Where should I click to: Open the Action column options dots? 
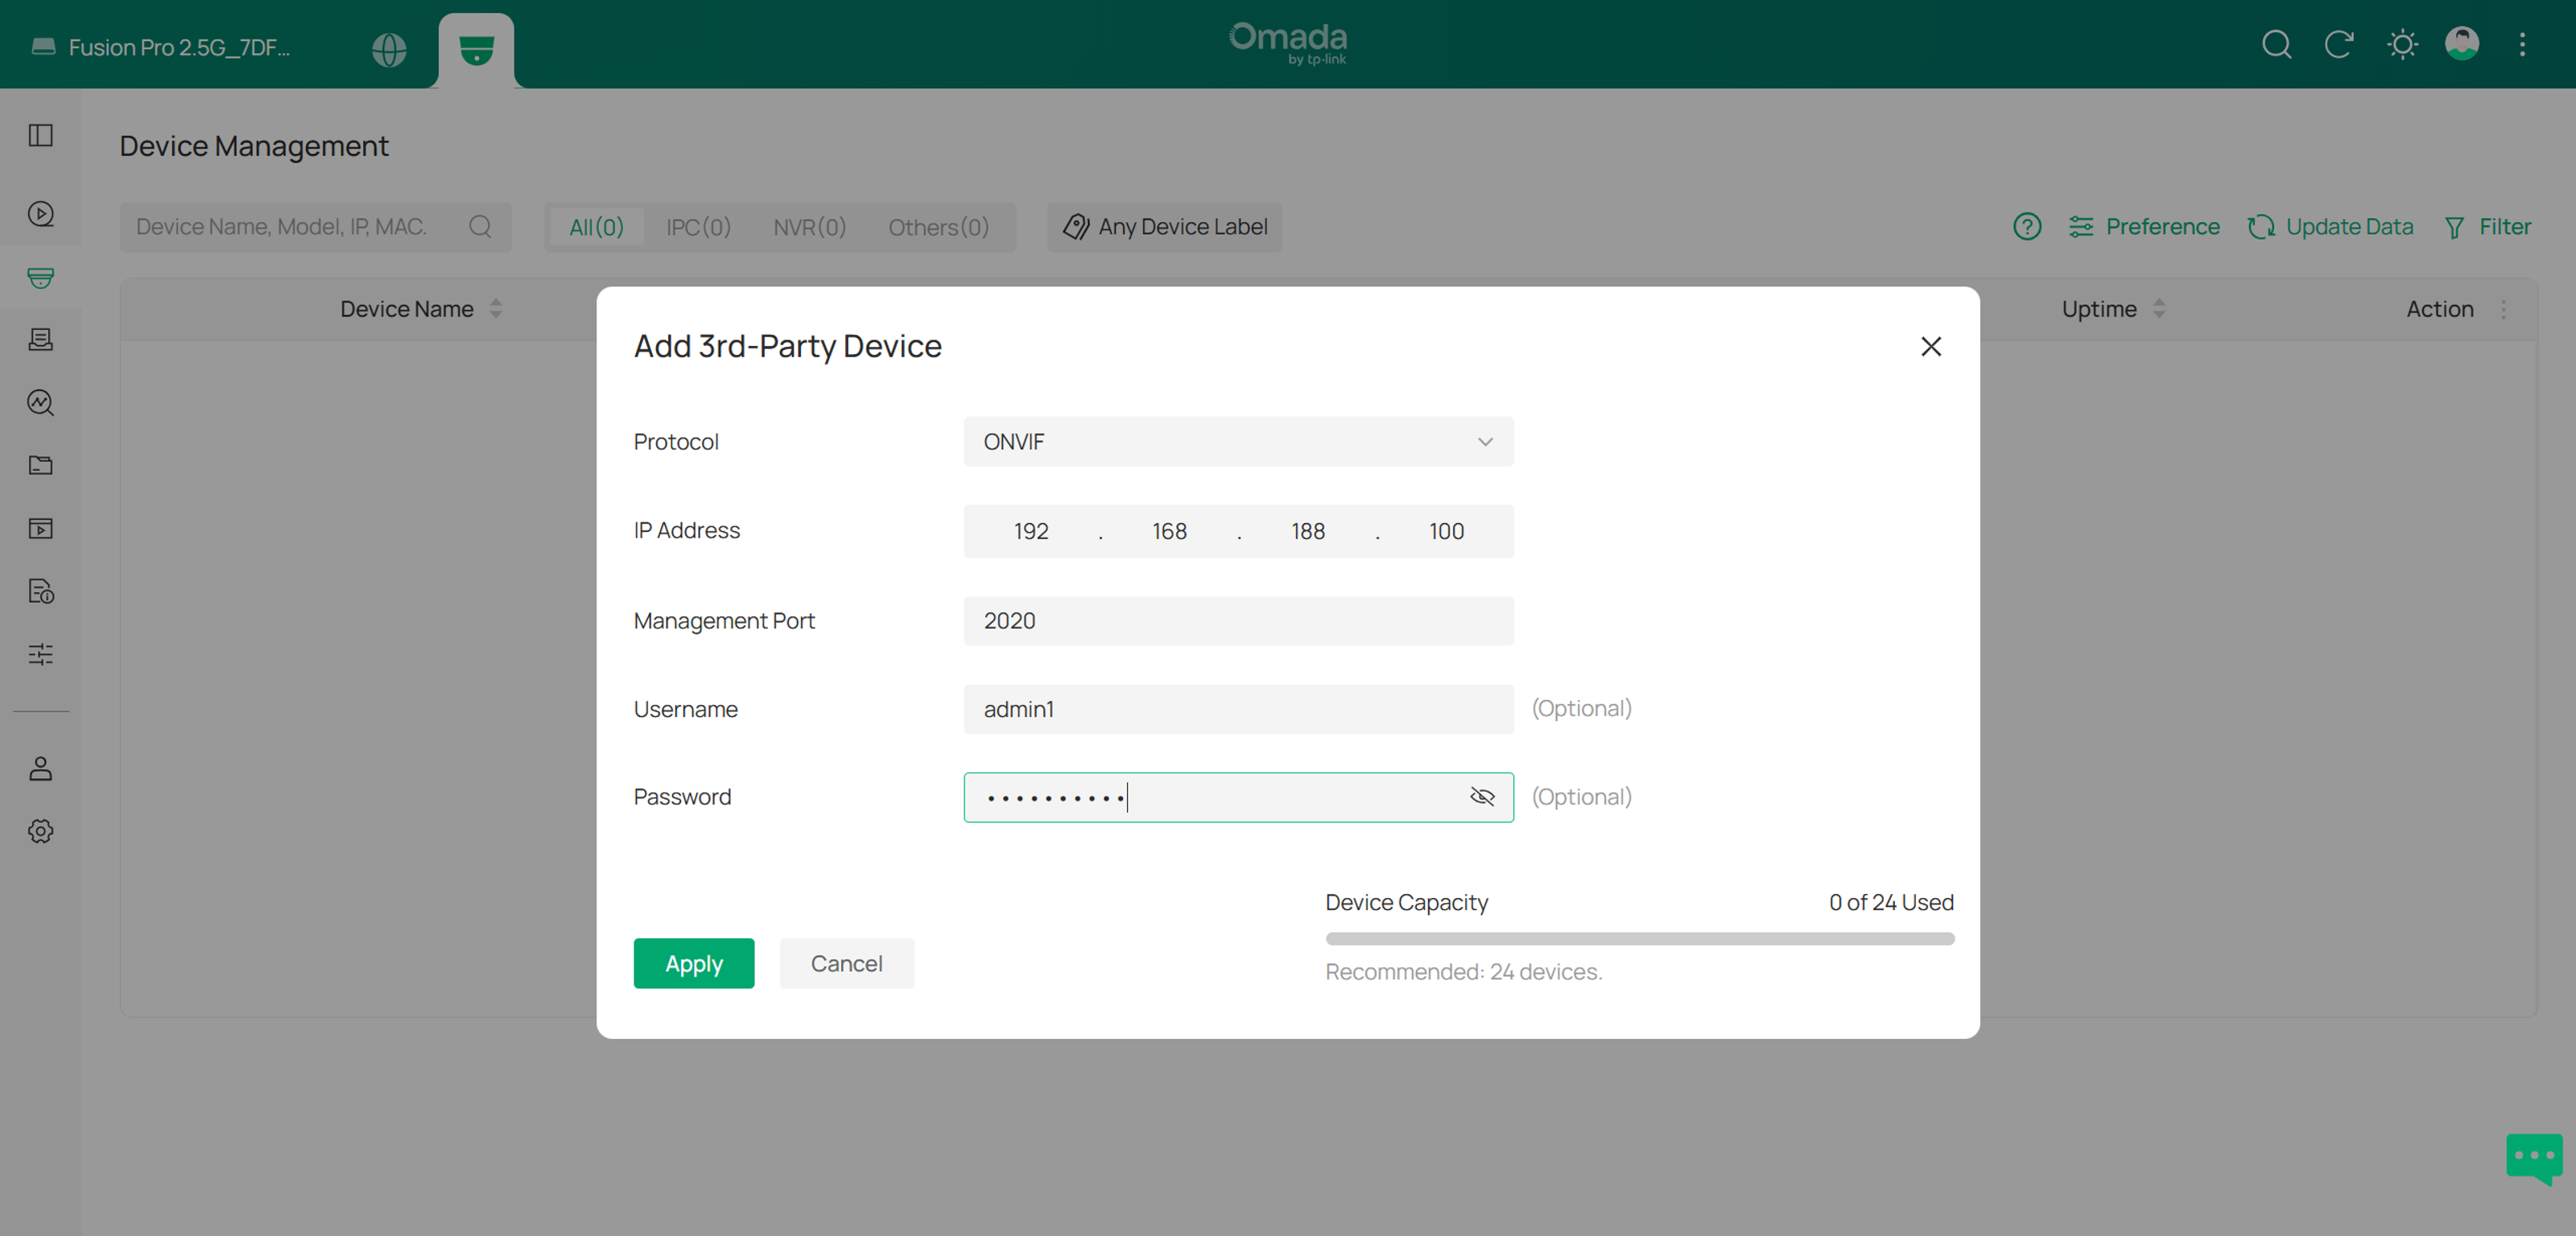pyautogui.click(x=2503, y=309)
